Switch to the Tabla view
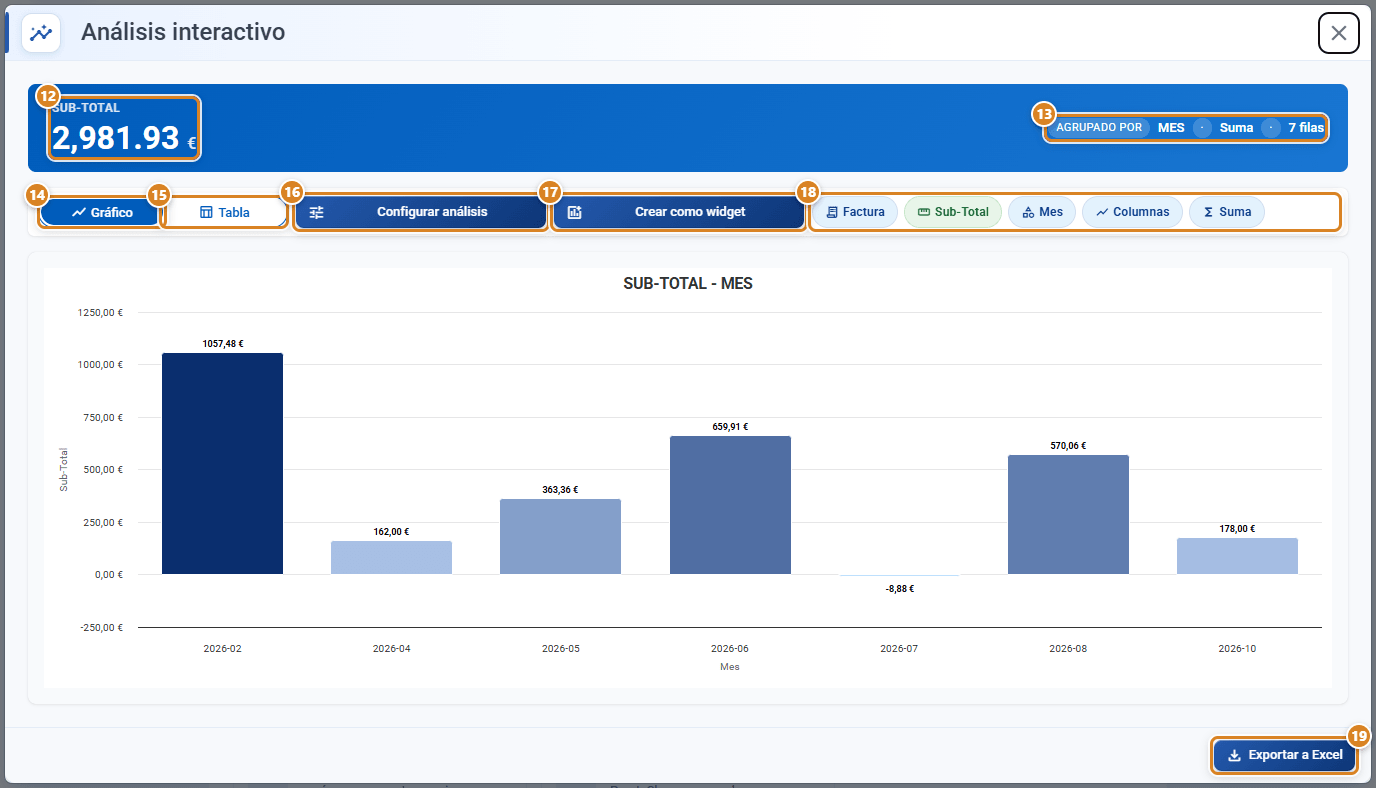Image resolution: width=1376 pixels, height=788 pixels. (224, 212)
